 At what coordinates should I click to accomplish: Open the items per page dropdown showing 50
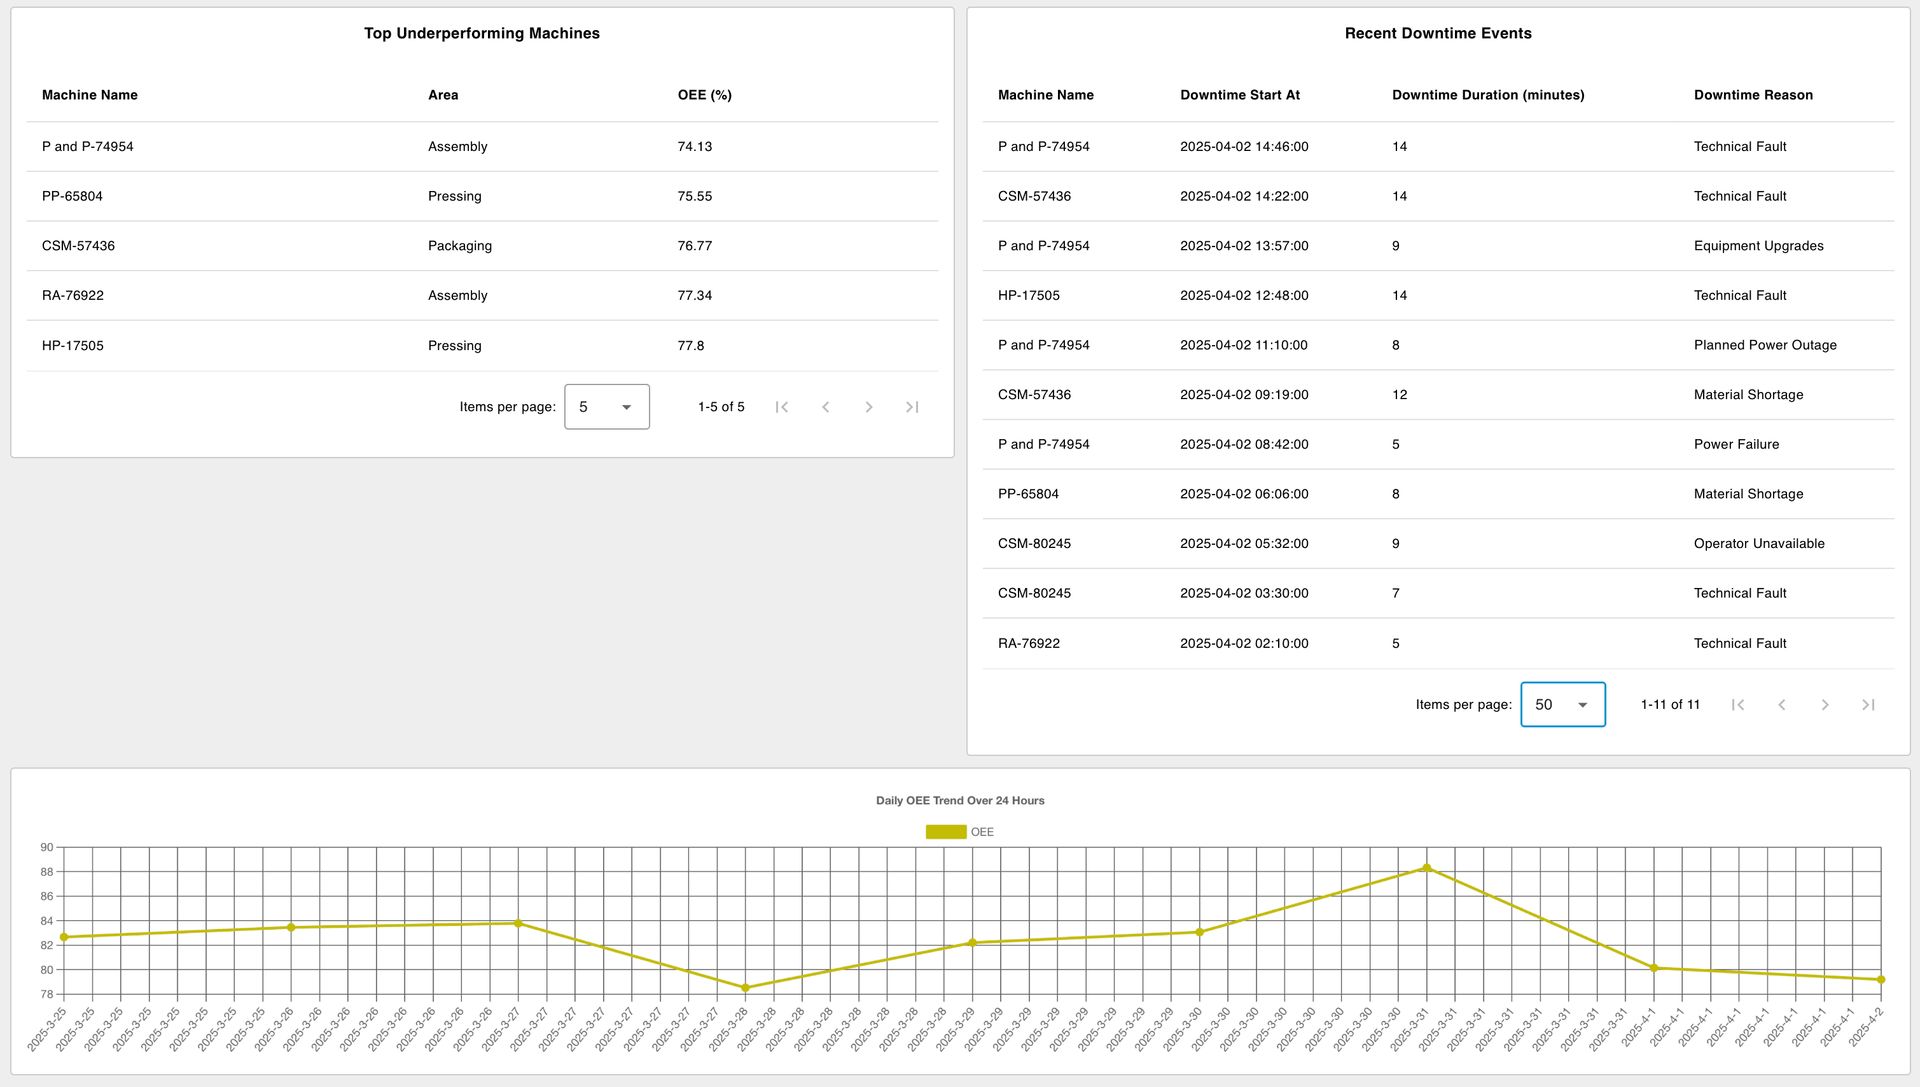point(1562,705)
